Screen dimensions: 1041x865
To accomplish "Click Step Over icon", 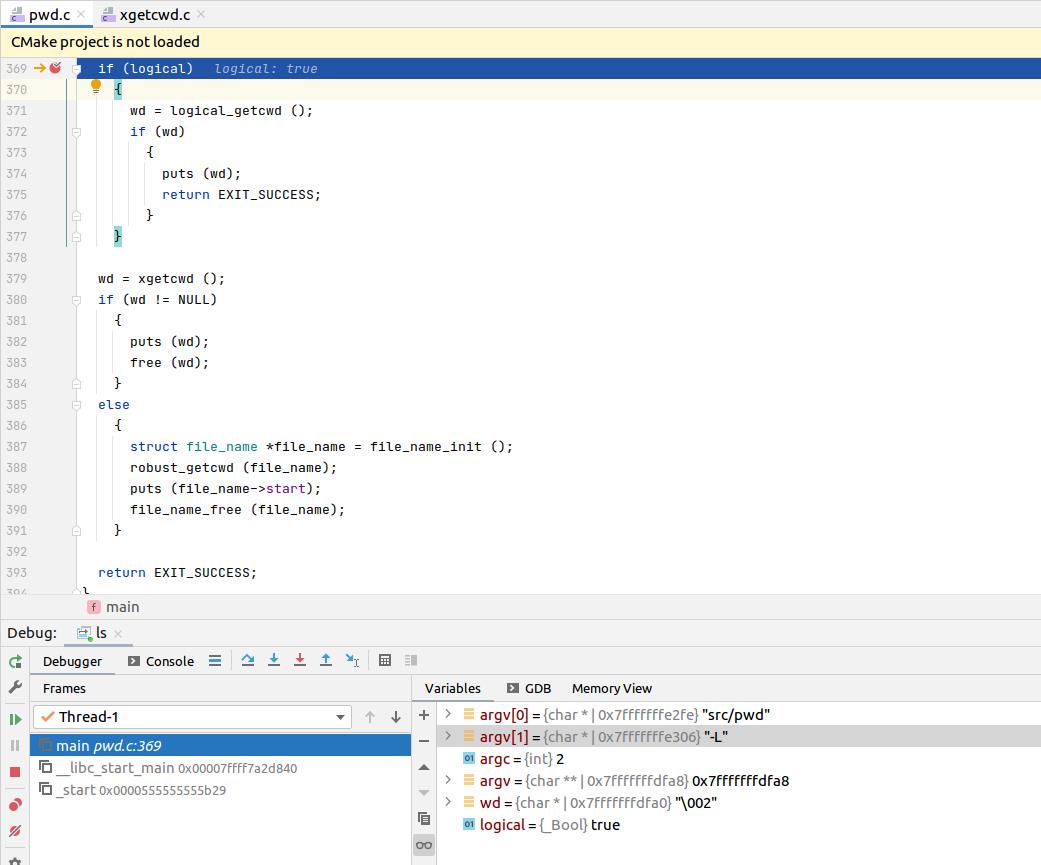I will click(248, 660).
